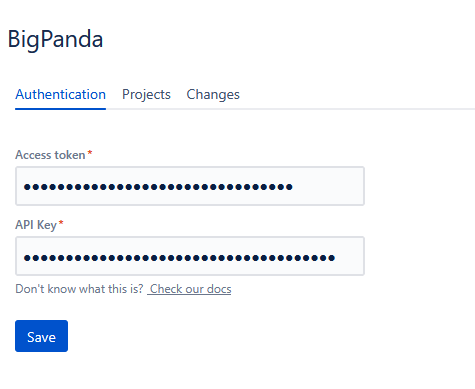Viewport: 475px width, 389px height.
Task: Click the "Don't know what this is?" text
Action: pos(79,289)
